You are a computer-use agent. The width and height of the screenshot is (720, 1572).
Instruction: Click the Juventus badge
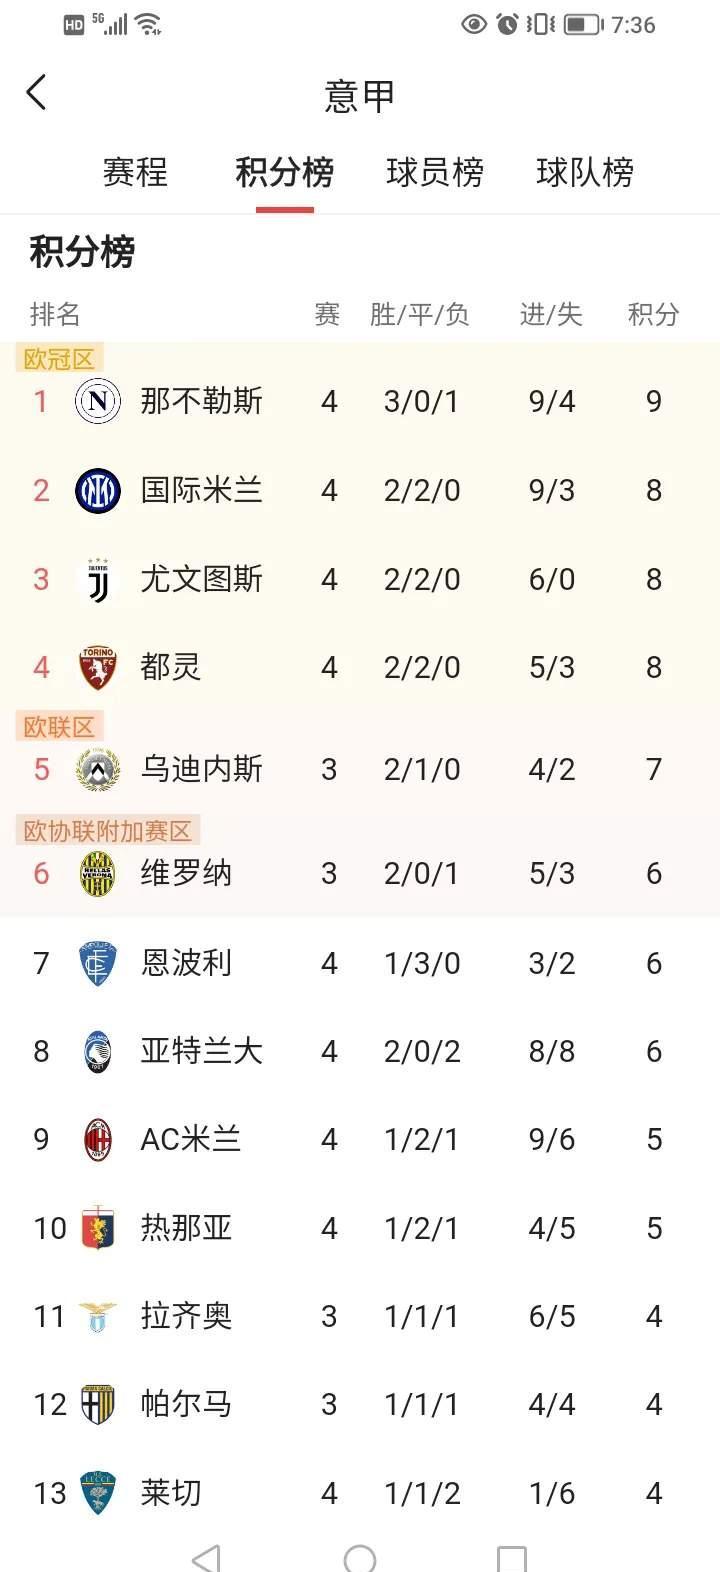pos(97,579)
